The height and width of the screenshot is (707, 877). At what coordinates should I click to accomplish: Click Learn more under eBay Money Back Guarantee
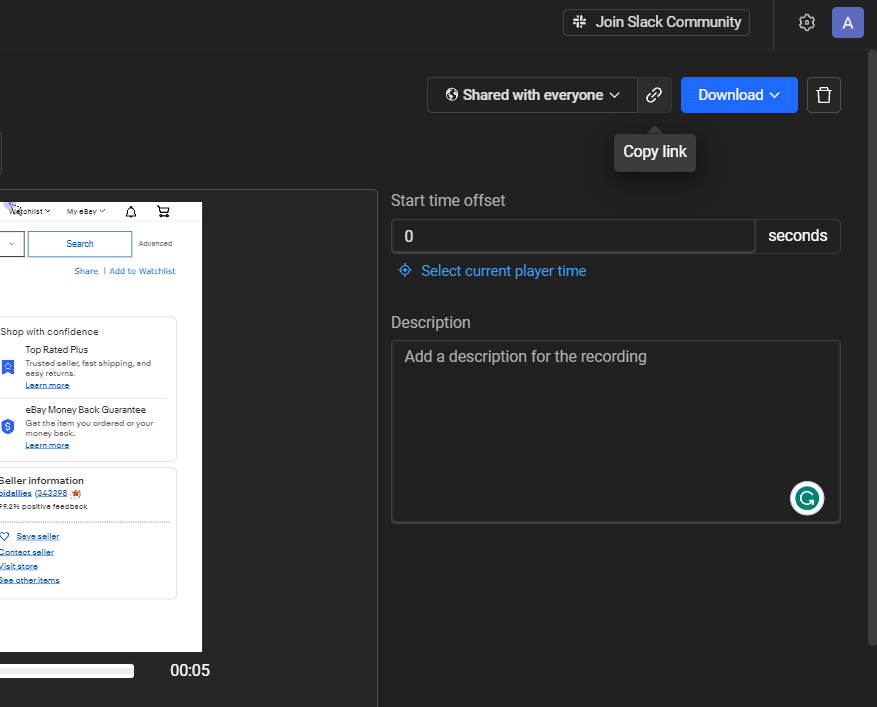(47, 446)
